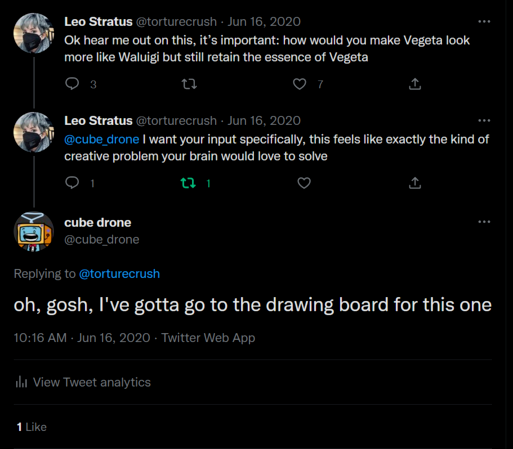Click the analytics bar chart icon
The image size is (513, 449).
[x=21, y=382]
